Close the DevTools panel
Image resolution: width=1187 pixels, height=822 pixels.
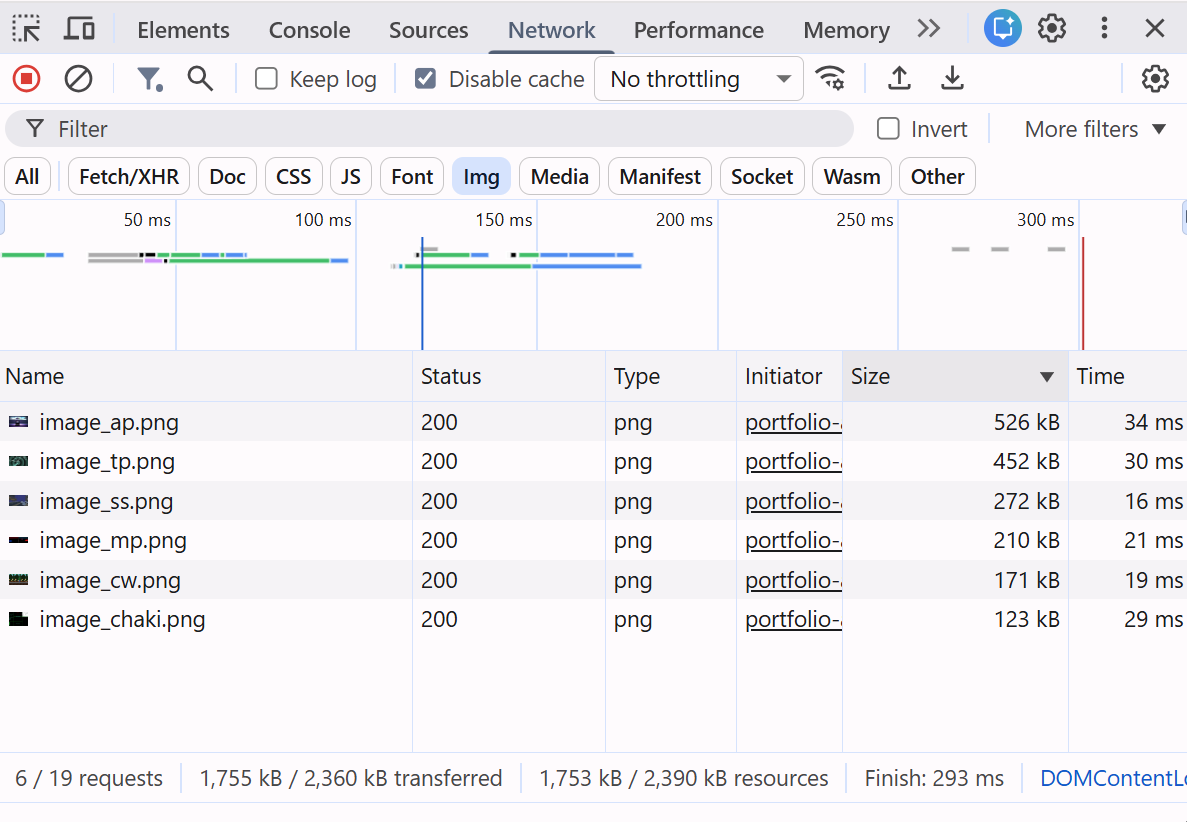(x=1154, y=29)
